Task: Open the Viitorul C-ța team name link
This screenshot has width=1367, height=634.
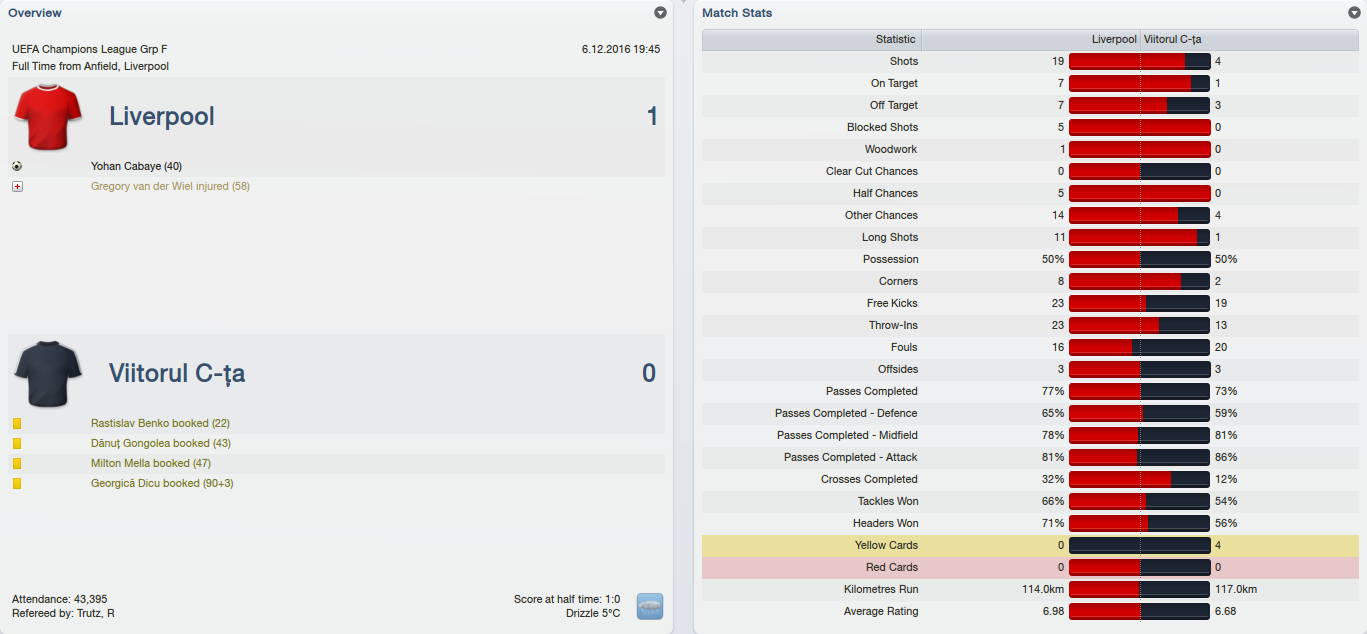Action: coord(177,374)
